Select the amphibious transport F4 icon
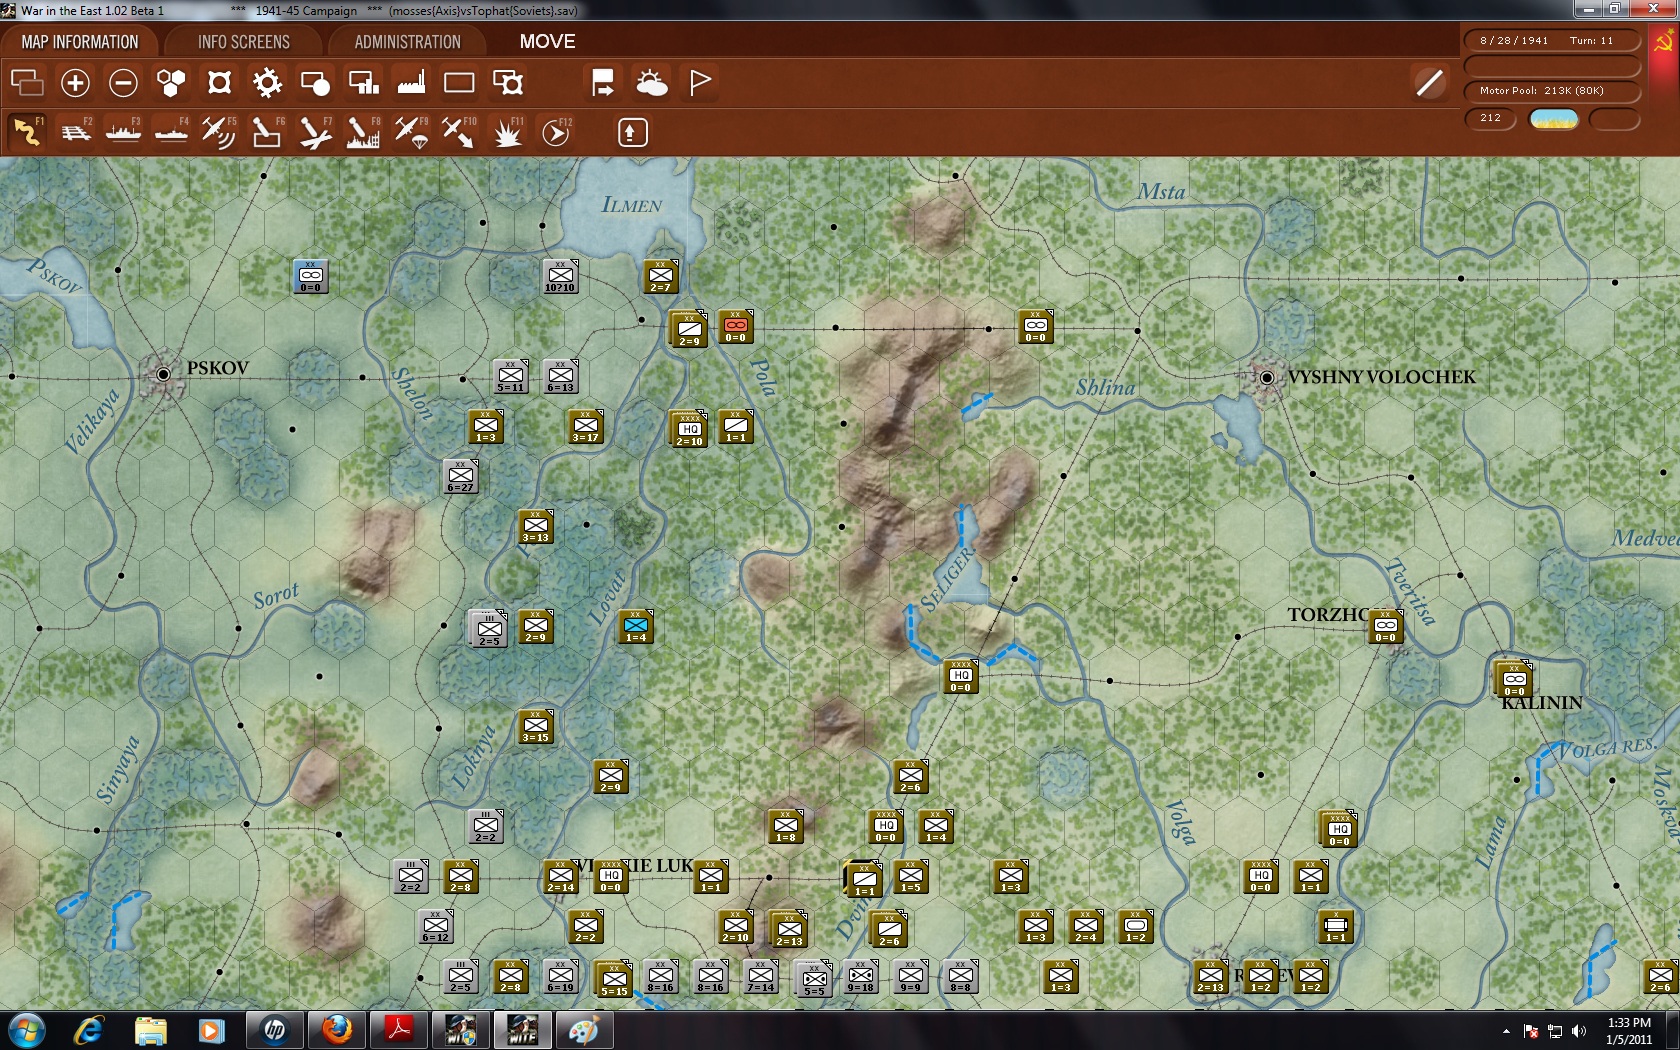This screenshot has height=1050, width=1680. coord(171,132)
